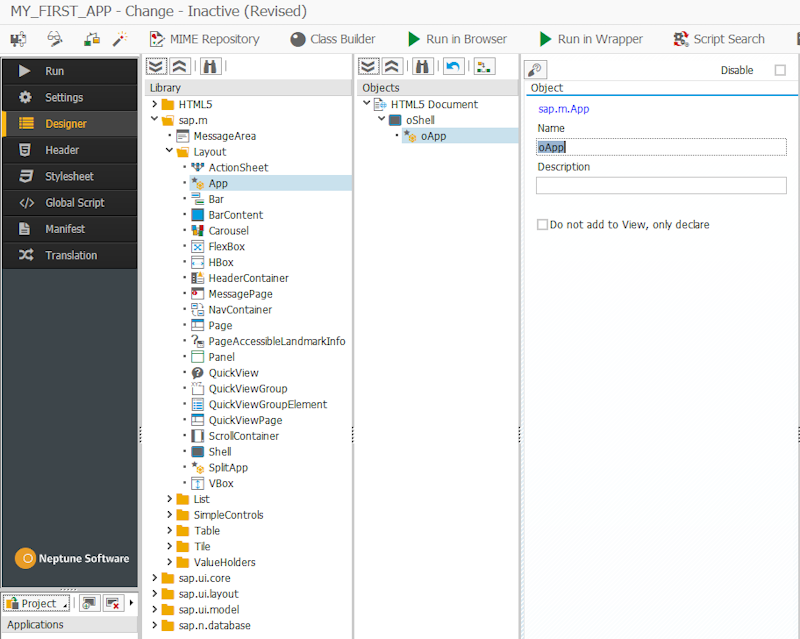
Task: Expand the ValueHolders folder
Action: click(x=169, y=562)
